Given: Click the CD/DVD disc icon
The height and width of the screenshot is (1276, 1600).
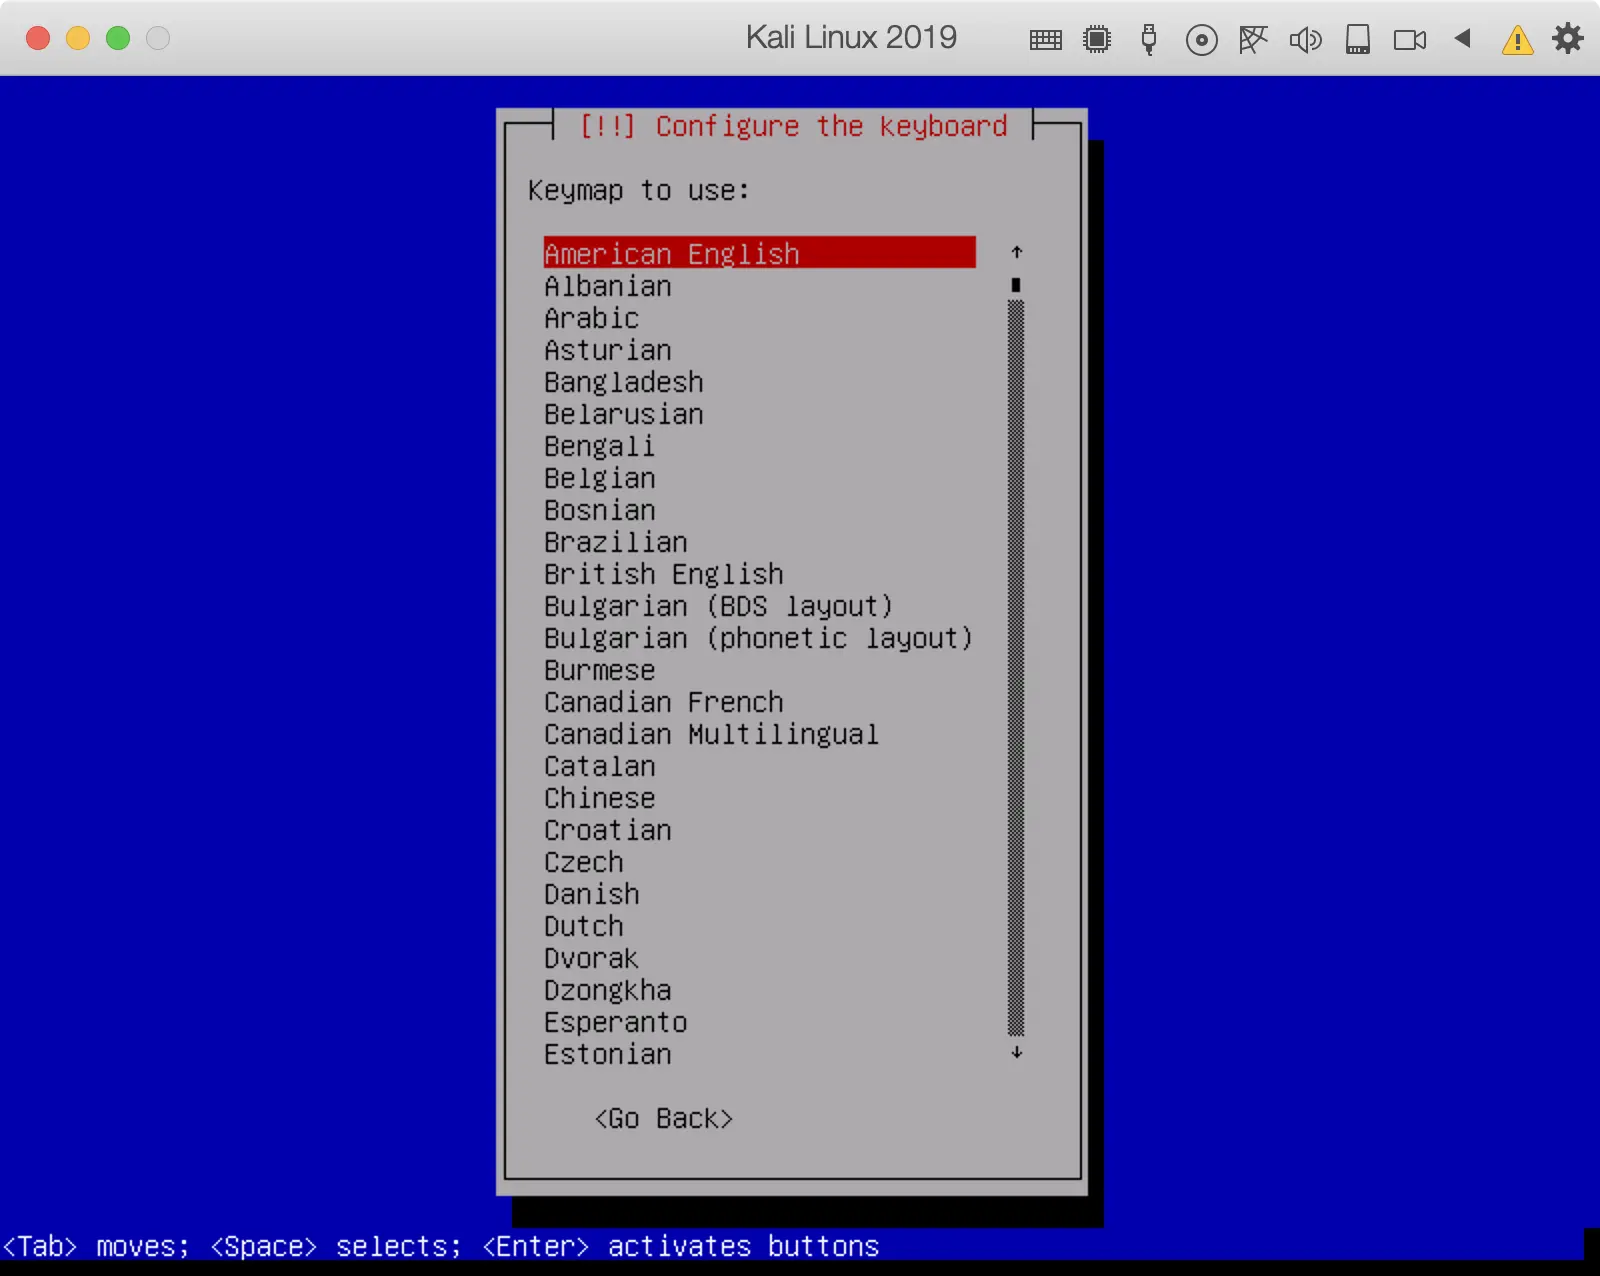Looking at the screenshot, I should (x=1201, y=40).
